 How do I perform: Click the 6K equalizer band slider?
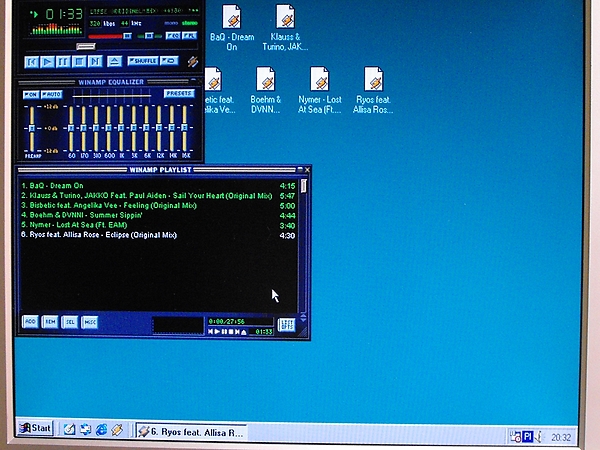(x=147, y=128)
